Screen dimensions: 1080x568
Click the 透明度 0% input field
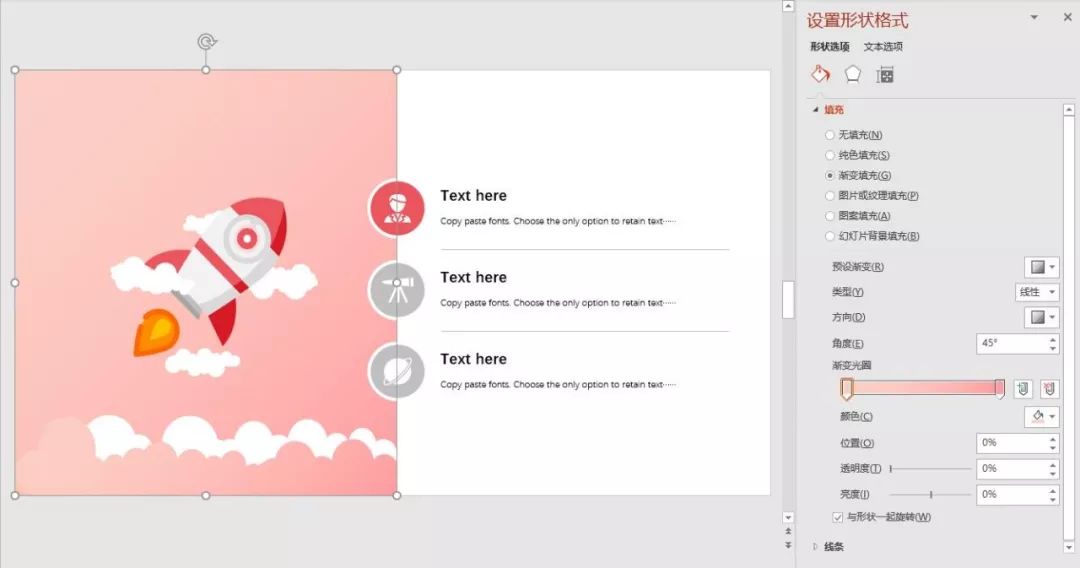1011,469
